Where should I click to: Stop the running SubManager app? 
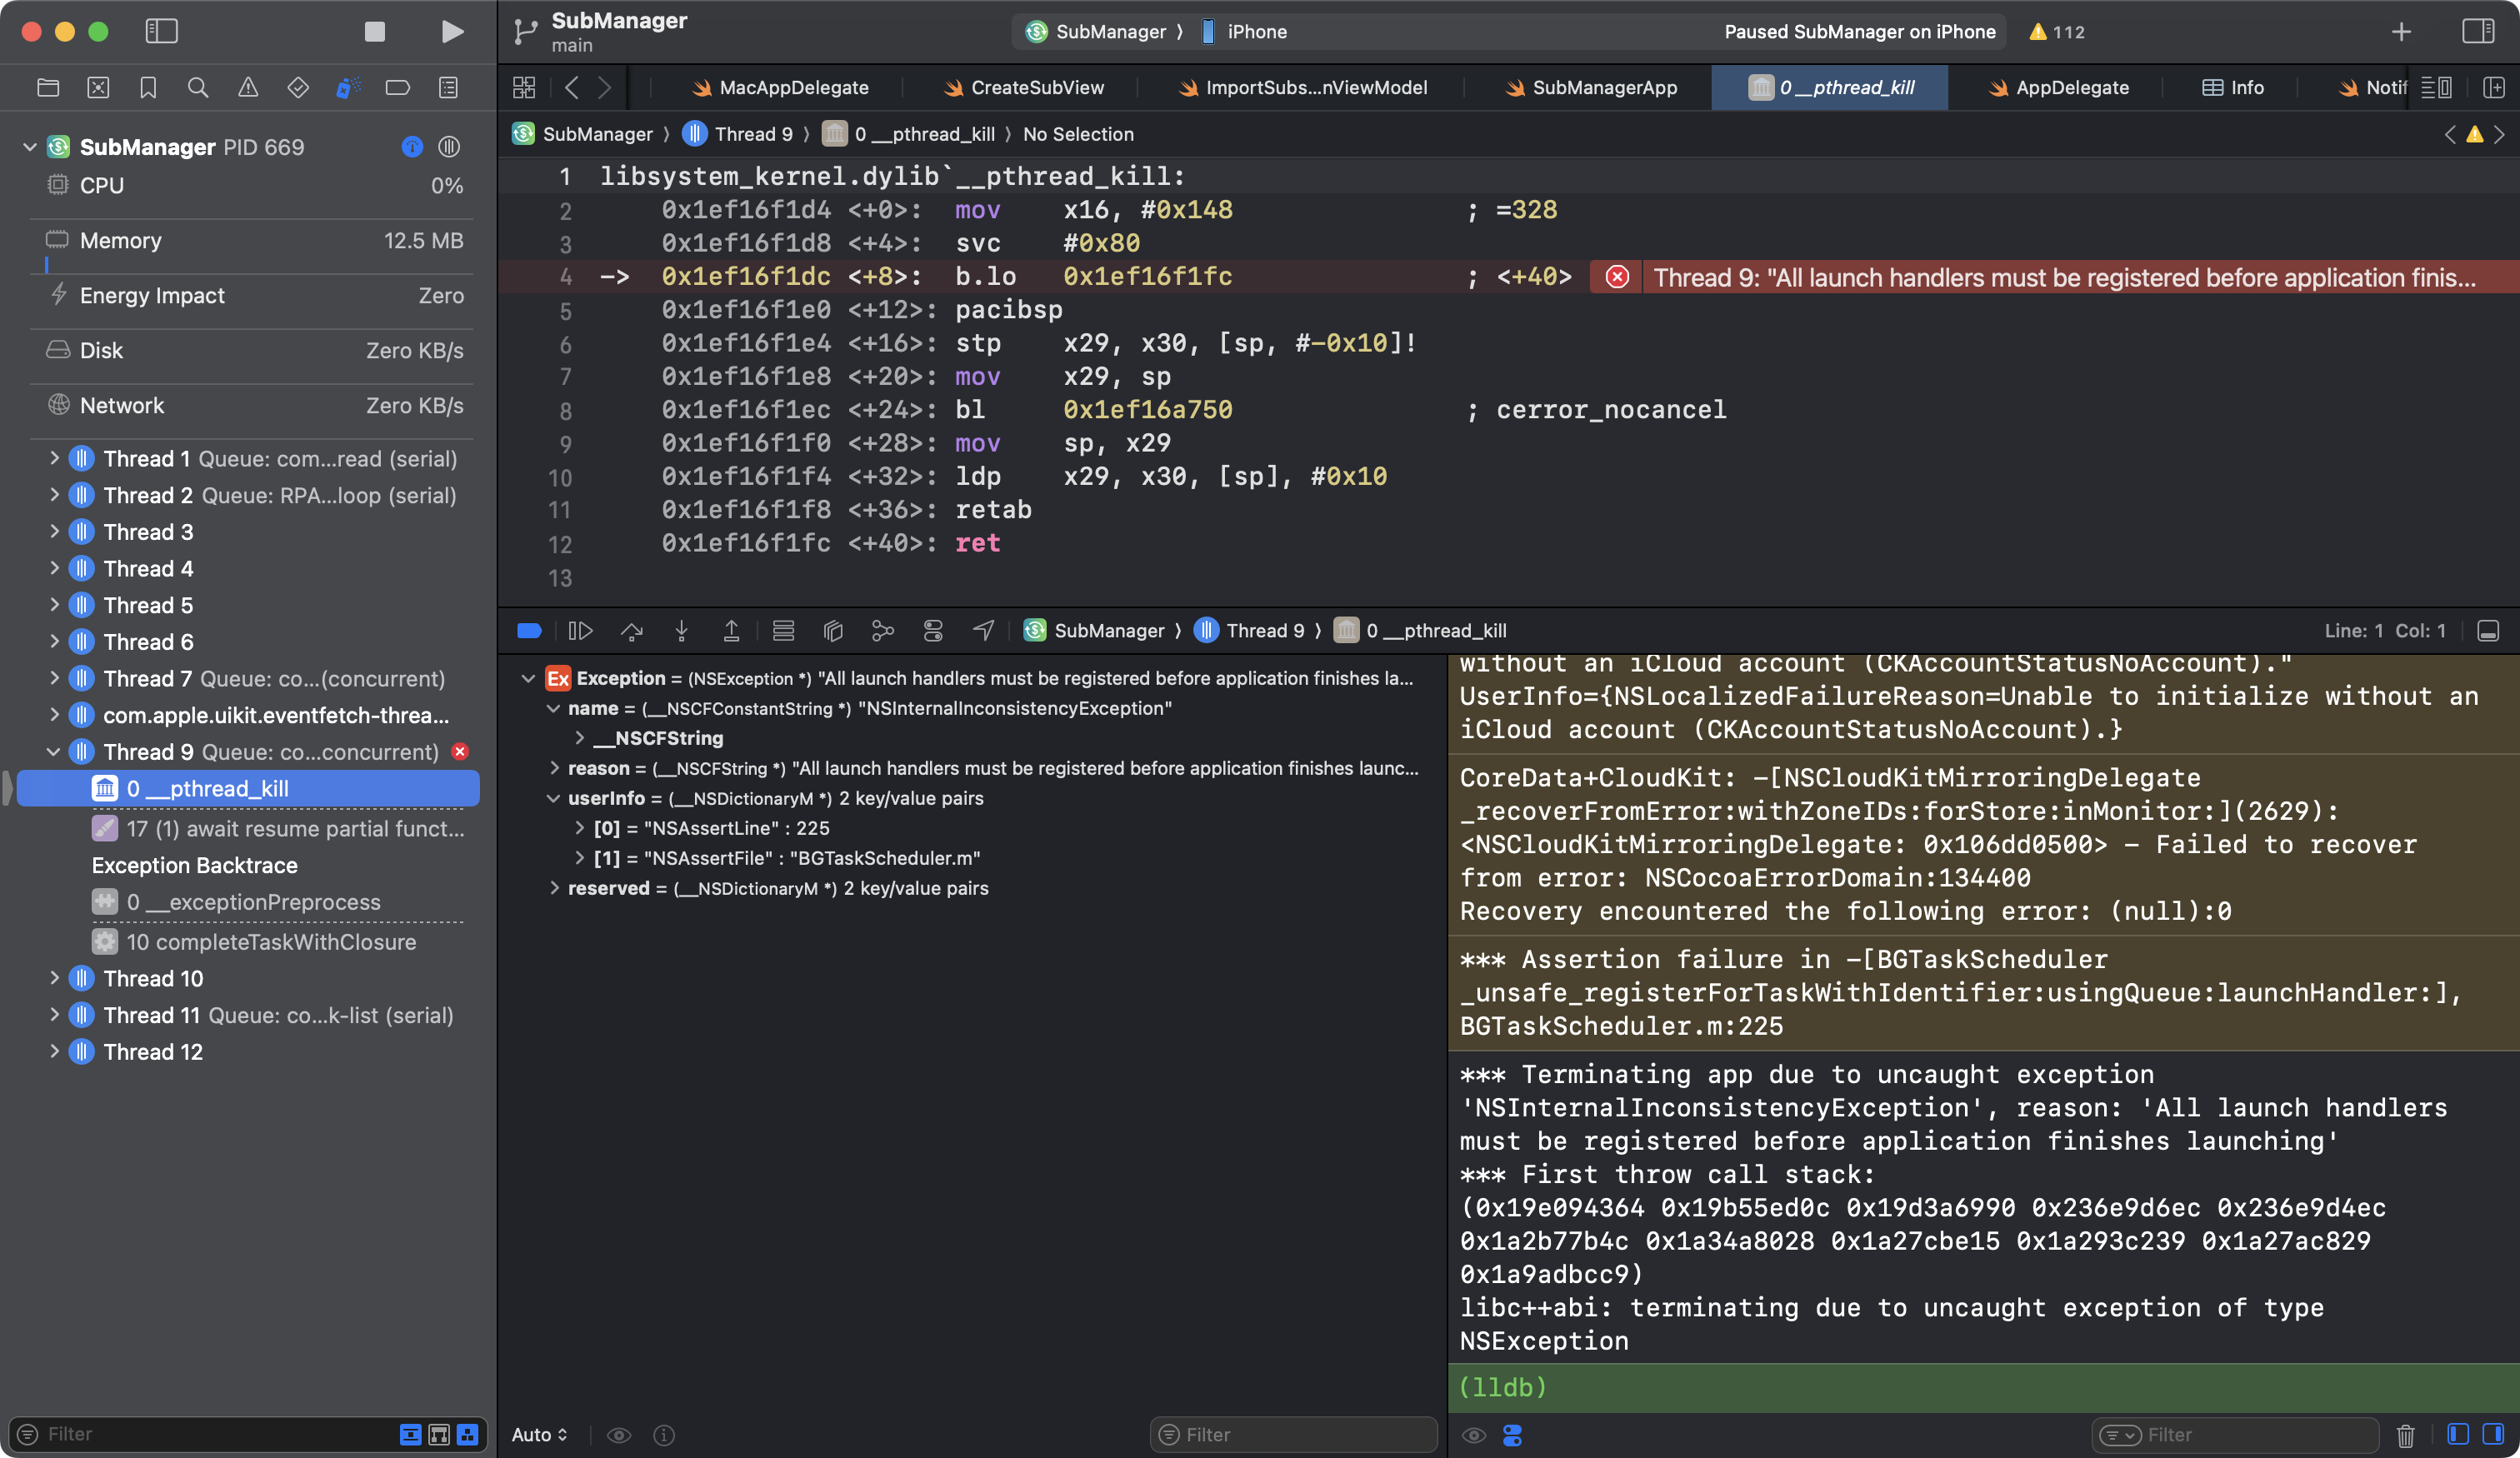click(x=375, y=32)
